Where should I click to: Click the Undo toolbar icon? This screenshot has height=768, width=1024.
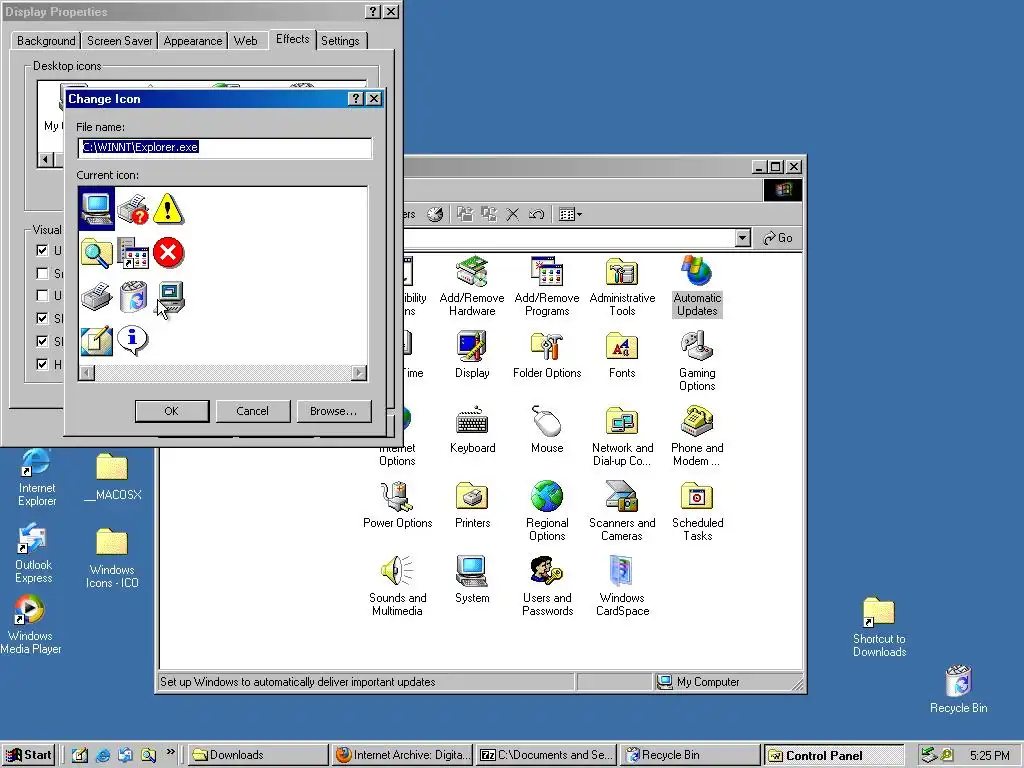click(536, 214)
